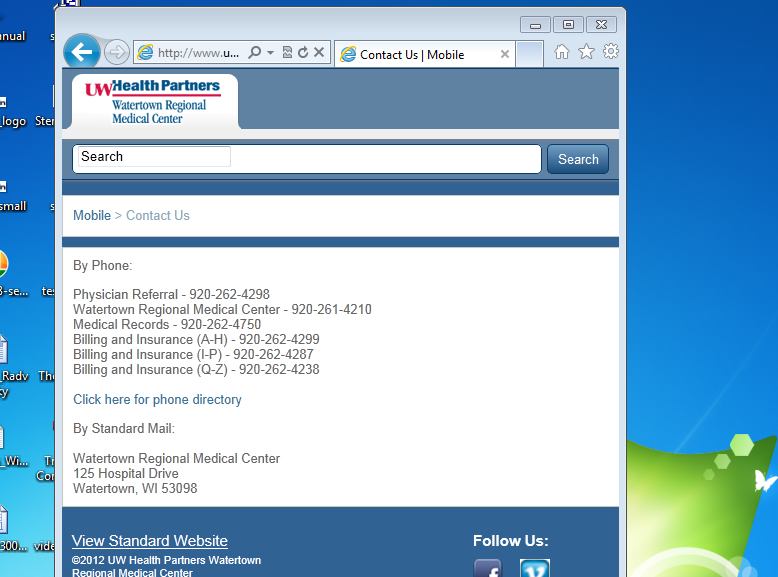Click the Mobile breadcrumb link

[92, 215]
